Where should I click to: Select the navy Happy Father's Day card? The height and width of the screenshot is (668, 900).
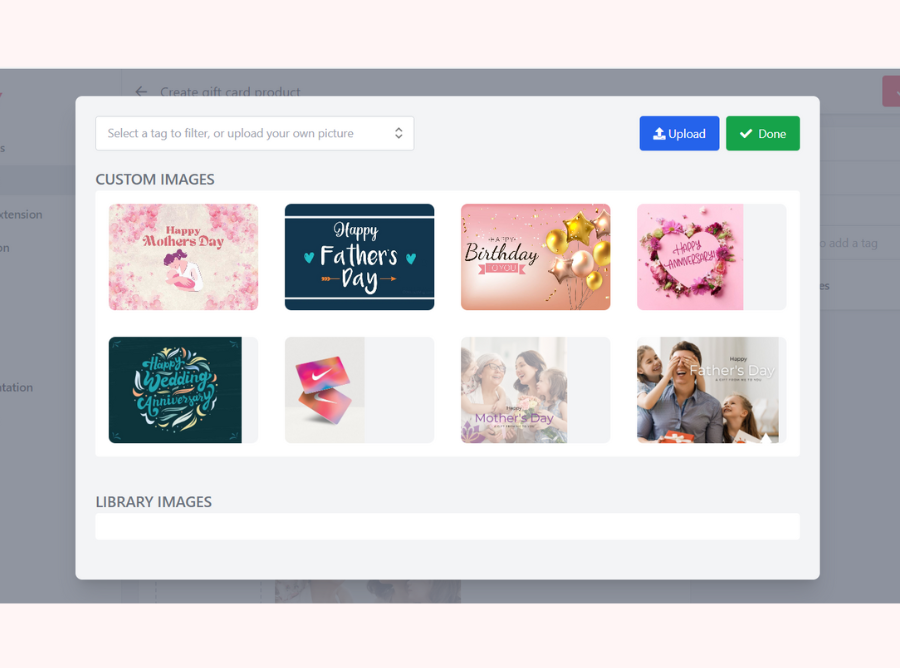tap(359, 257)
